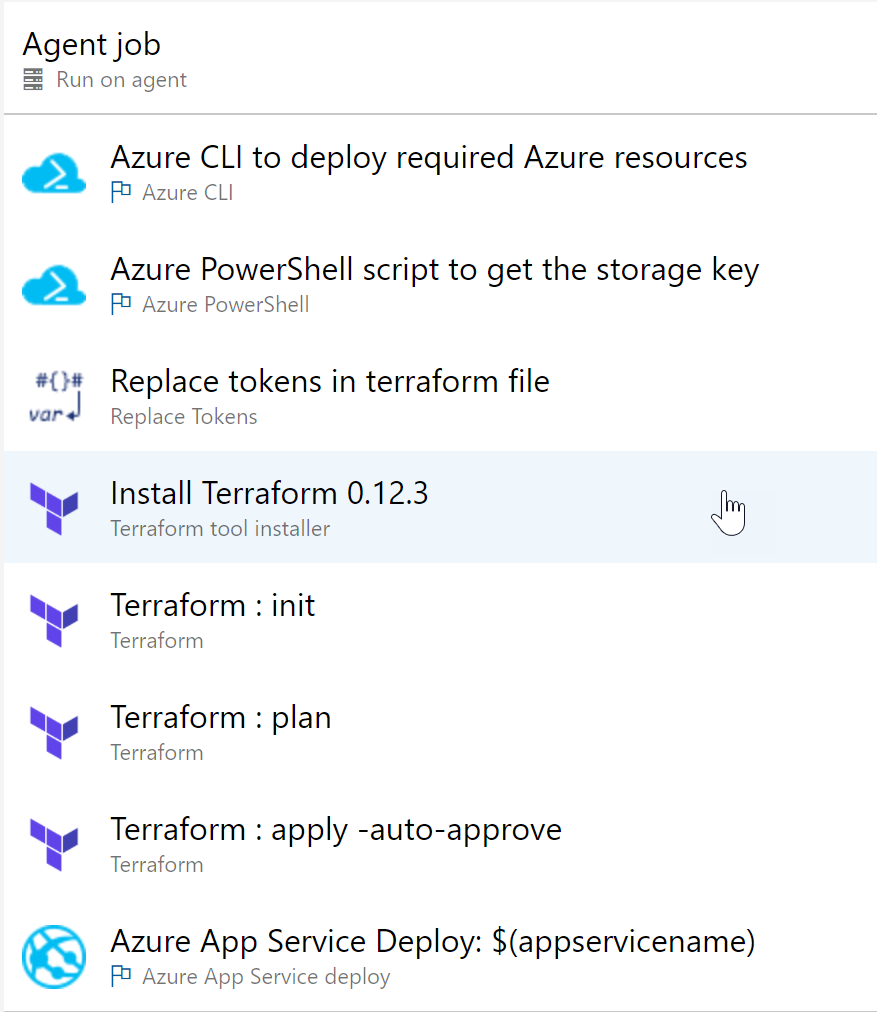The height and width of the screenshot is (1012, 877).
Task: Click the Azure CLI cloud icon
Action: point(54,173)
